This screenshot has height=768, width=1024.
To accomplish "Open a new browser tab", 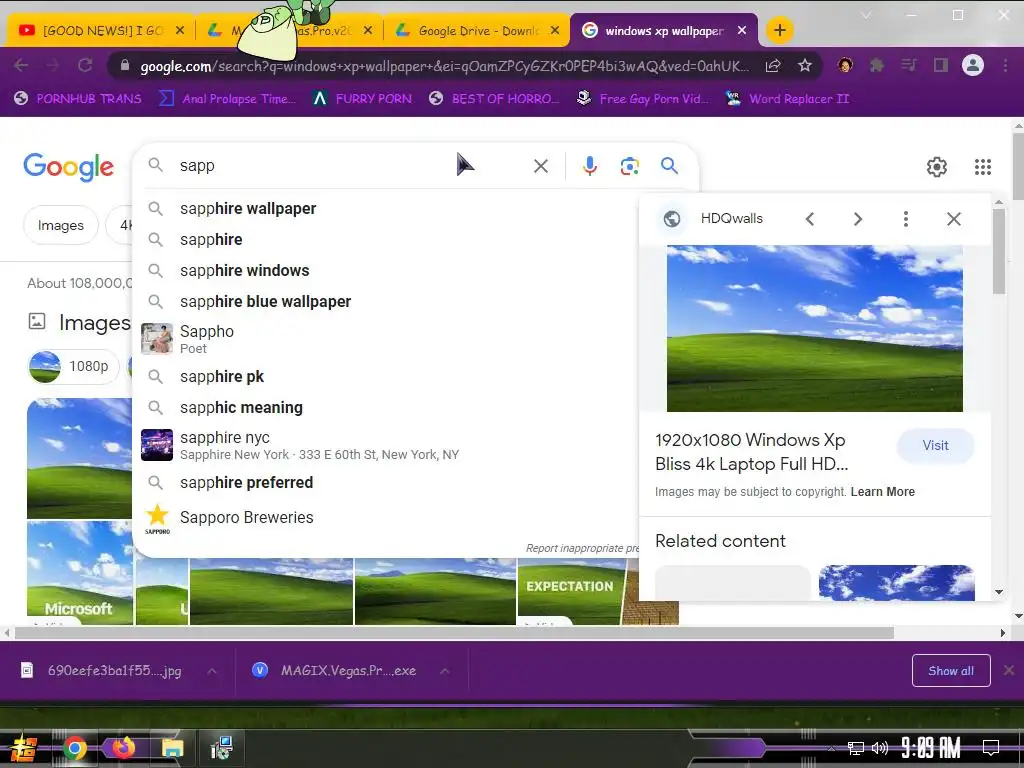I will pos(780,30).
